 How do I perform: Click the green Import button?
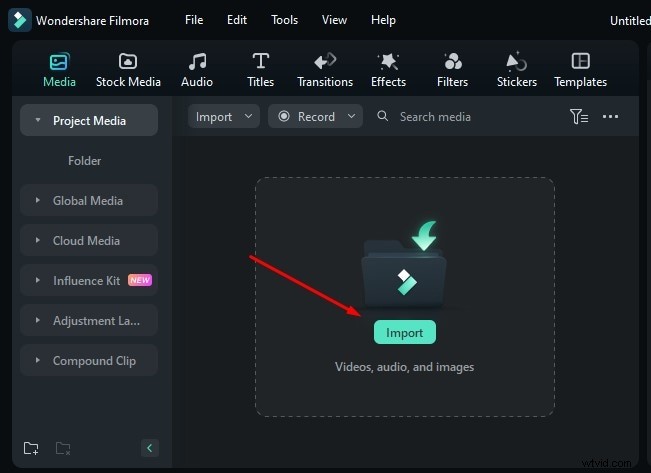coord(404,332)
